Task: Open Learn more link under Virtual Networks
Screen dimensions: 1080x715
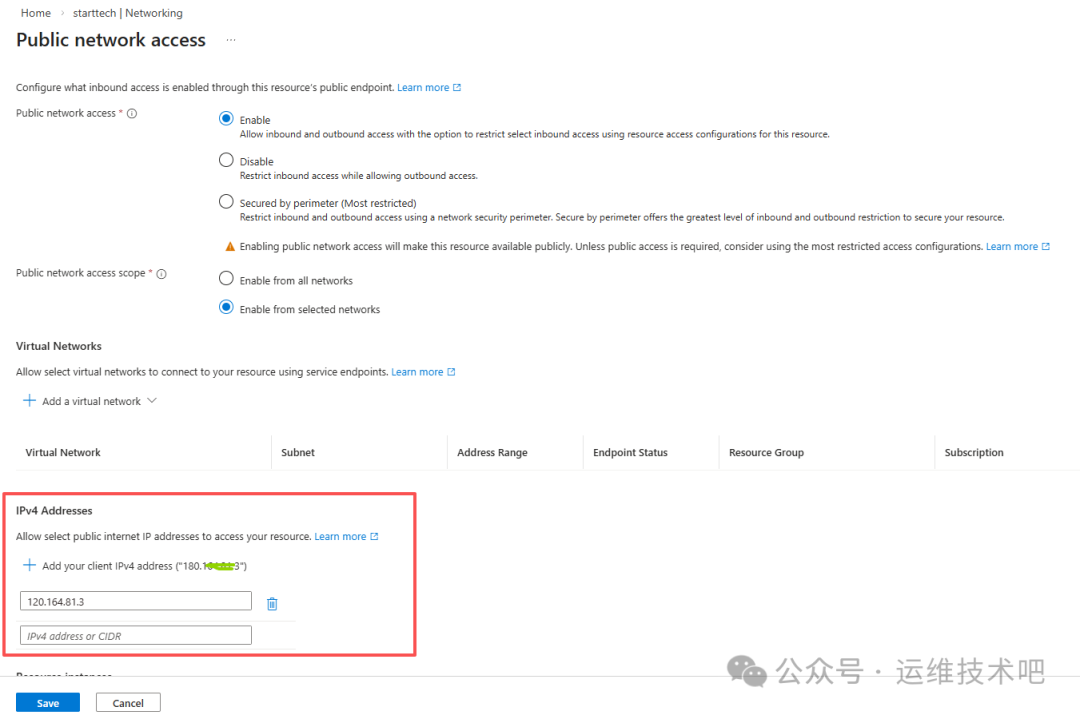Action: click(417, 372)
